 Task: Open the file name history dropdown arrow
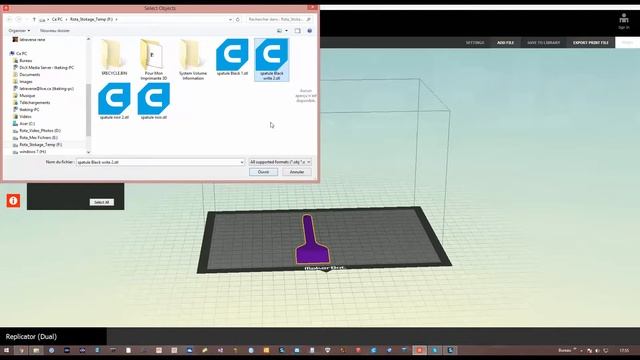pos(242,162)
